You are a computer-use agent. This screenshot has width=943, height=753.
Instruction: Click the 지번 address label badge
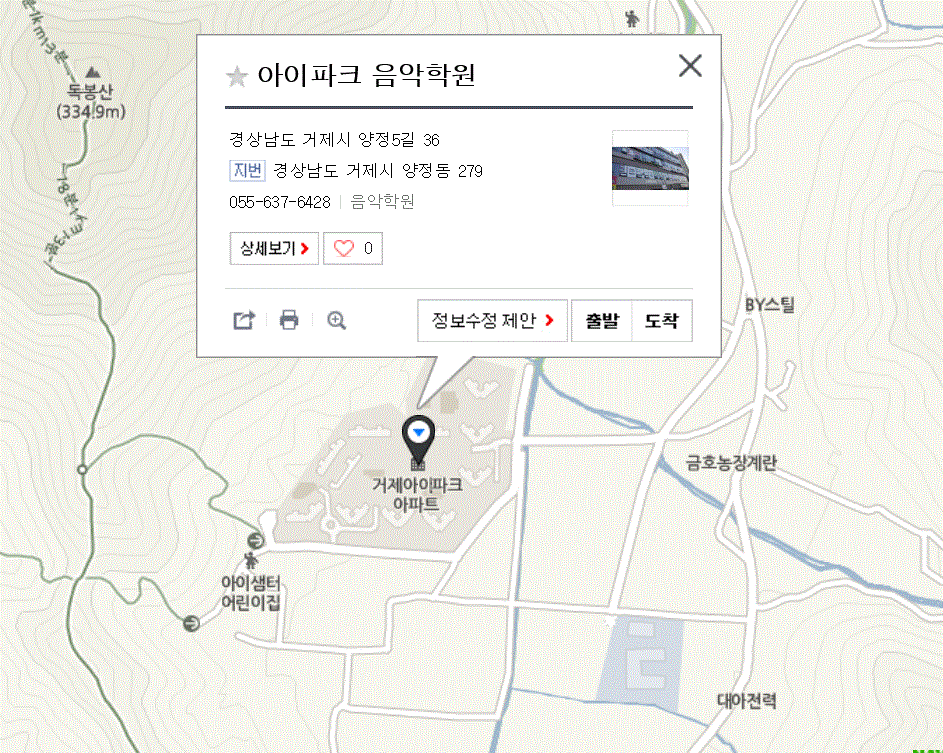point(247,170)
